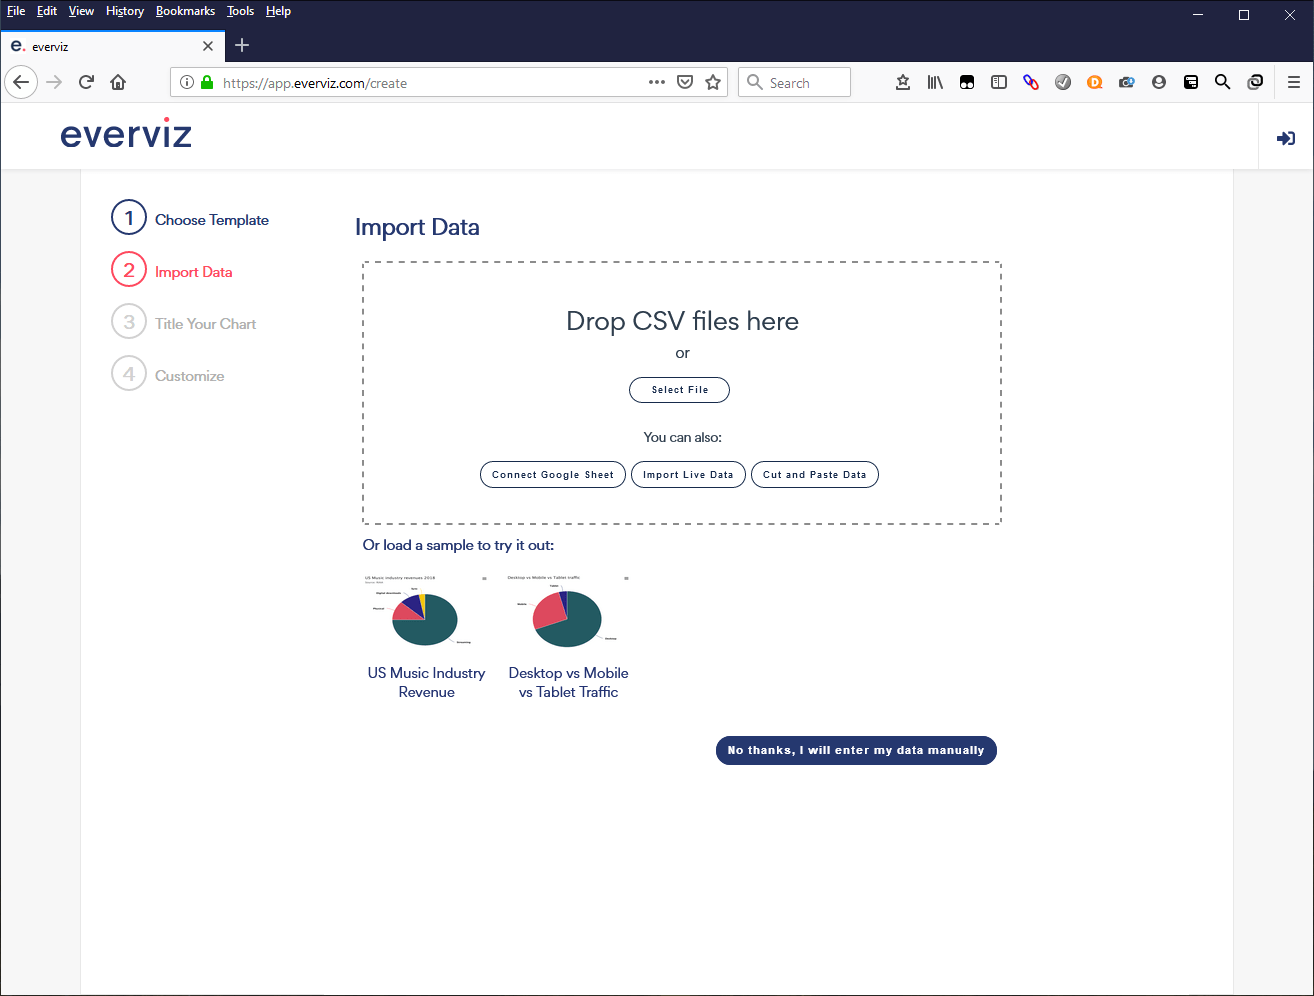Open the page actions menu in address bar

pyautogui.click(x=657, y=81)
